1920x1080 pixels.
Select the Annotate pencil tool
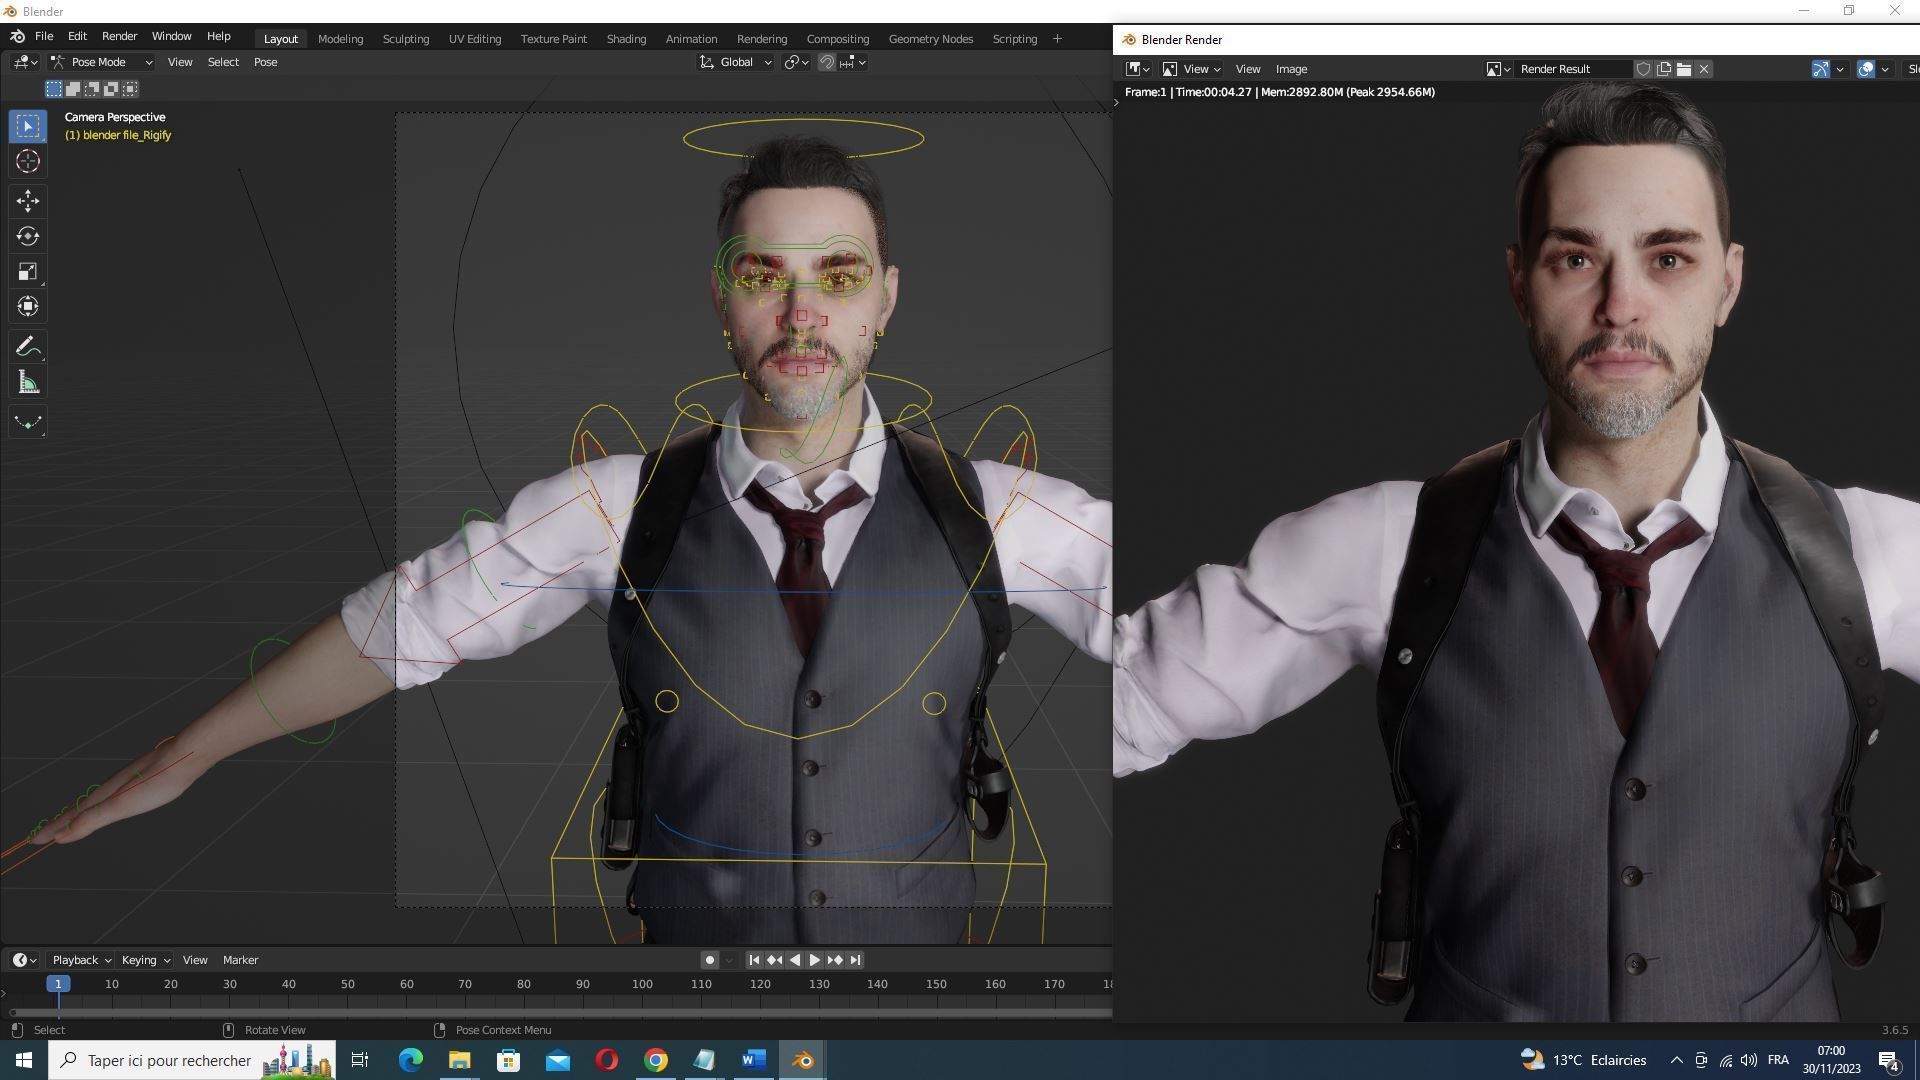point(28,346)
